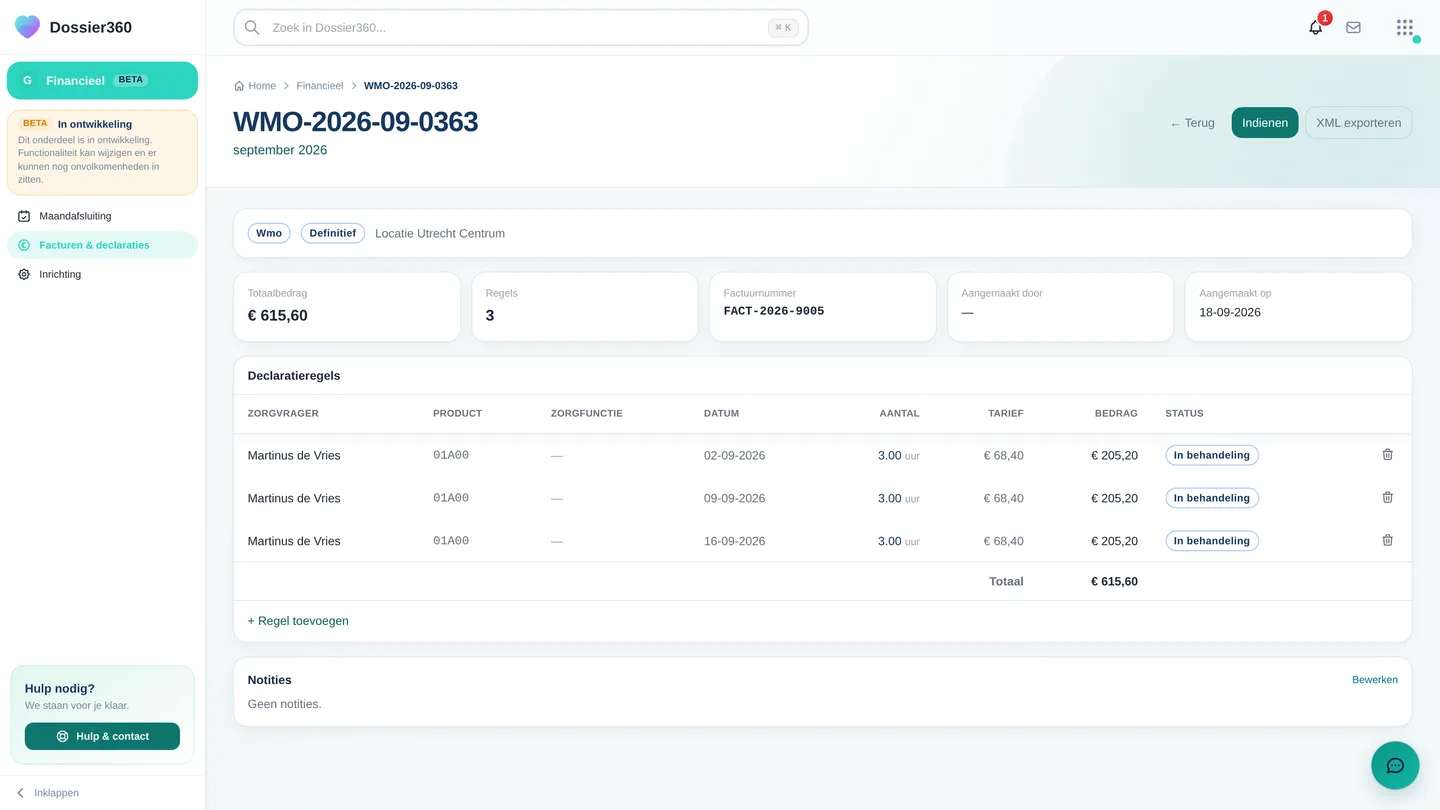Submit the declaration with Indienen

tap(1265, 123)
